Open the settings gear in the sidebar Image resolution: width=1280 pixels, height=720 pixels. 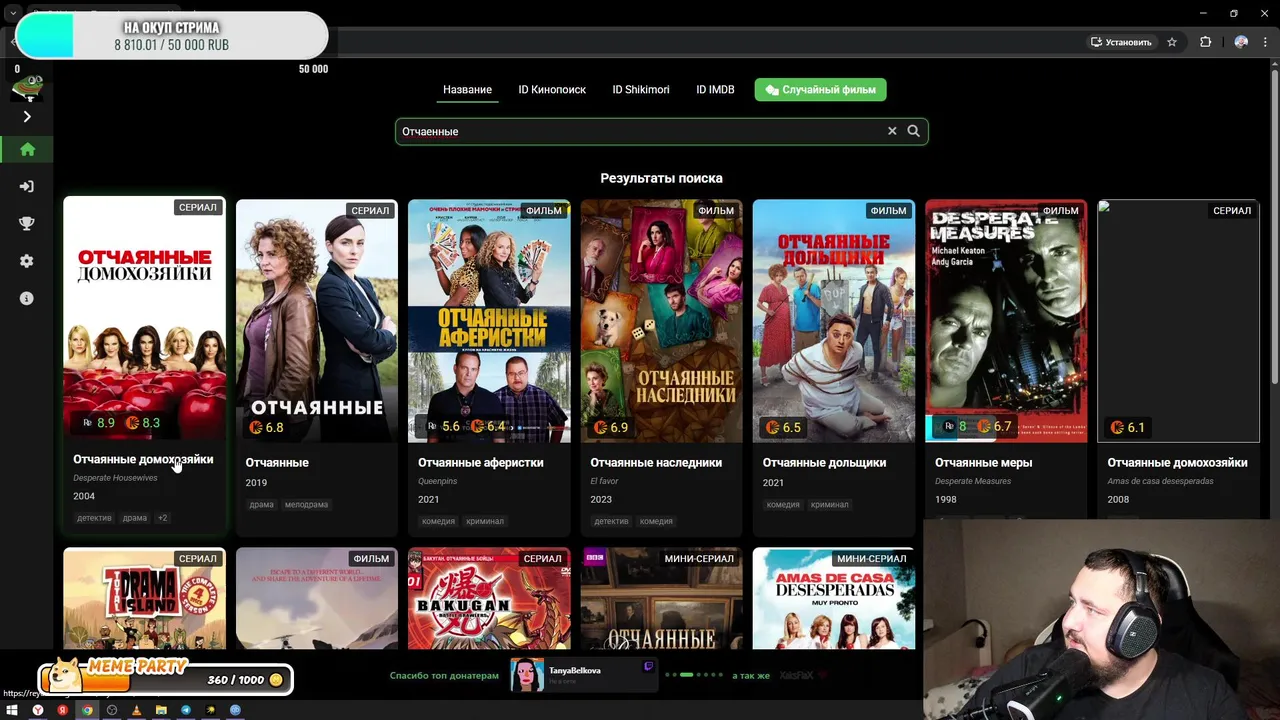pyautogui.click(x=27, y=261)
